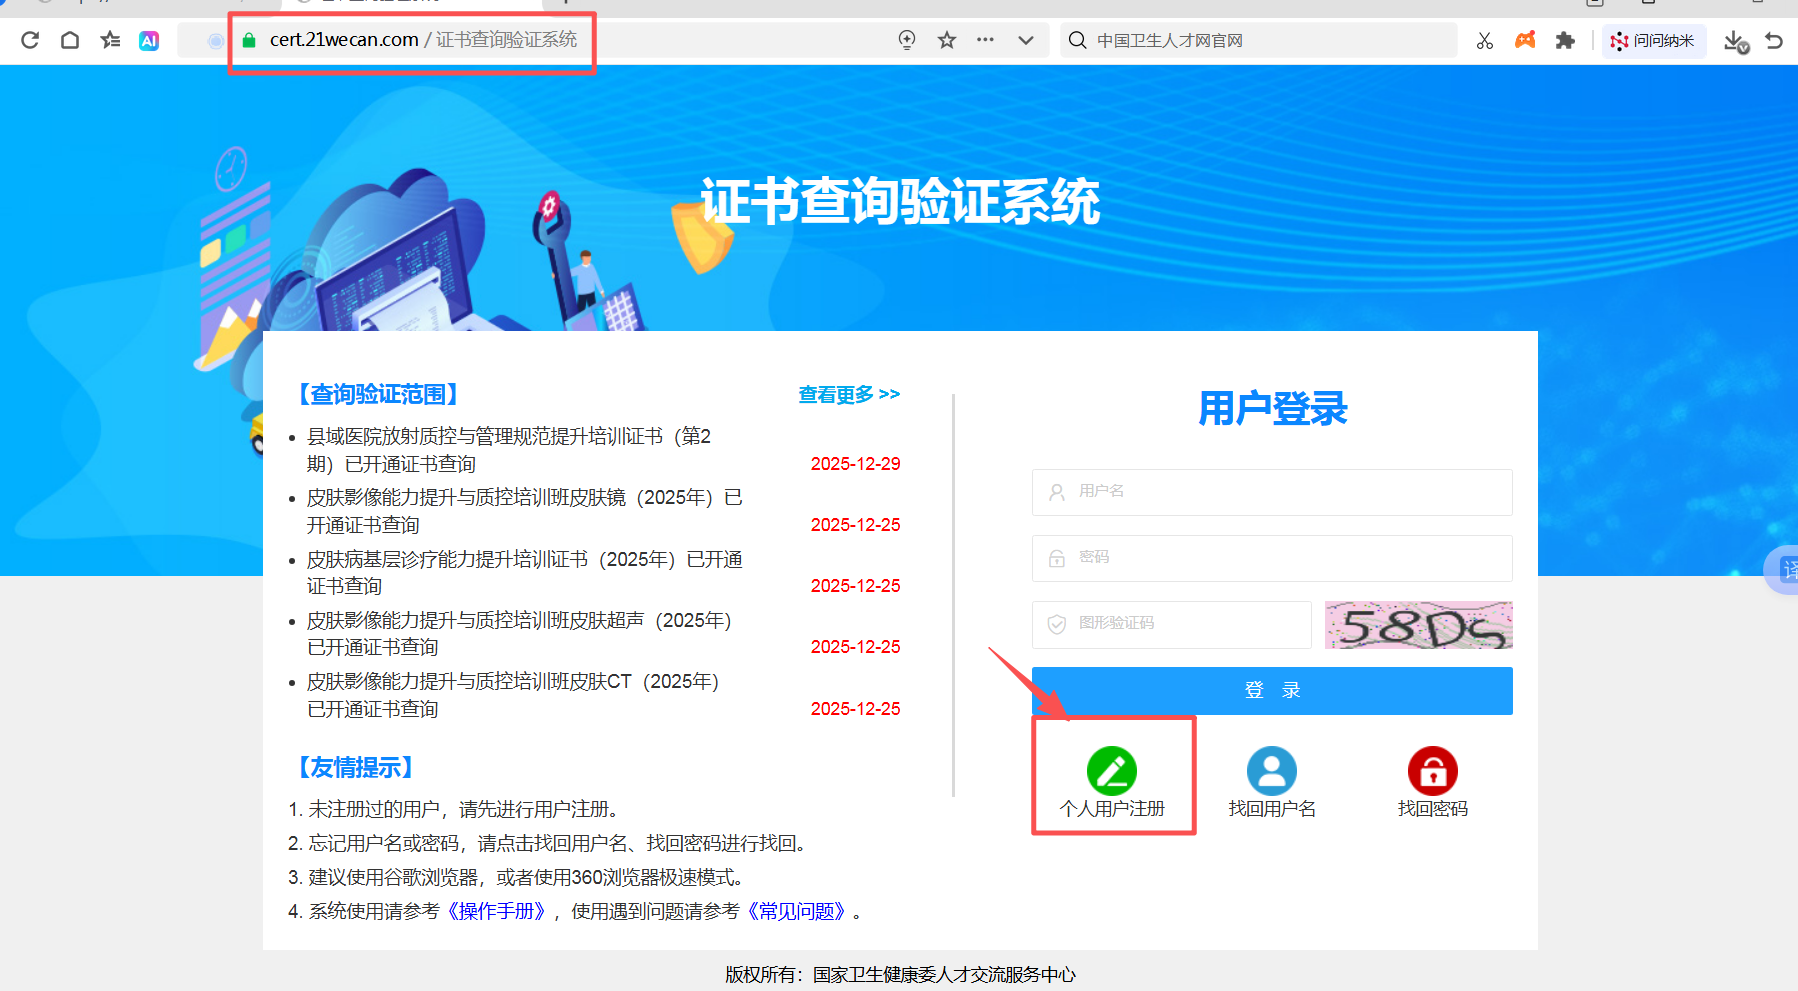Click the red 找回密码 lock icon
Viewport: 1798px width, 991px height.
tap(1432, 771)
